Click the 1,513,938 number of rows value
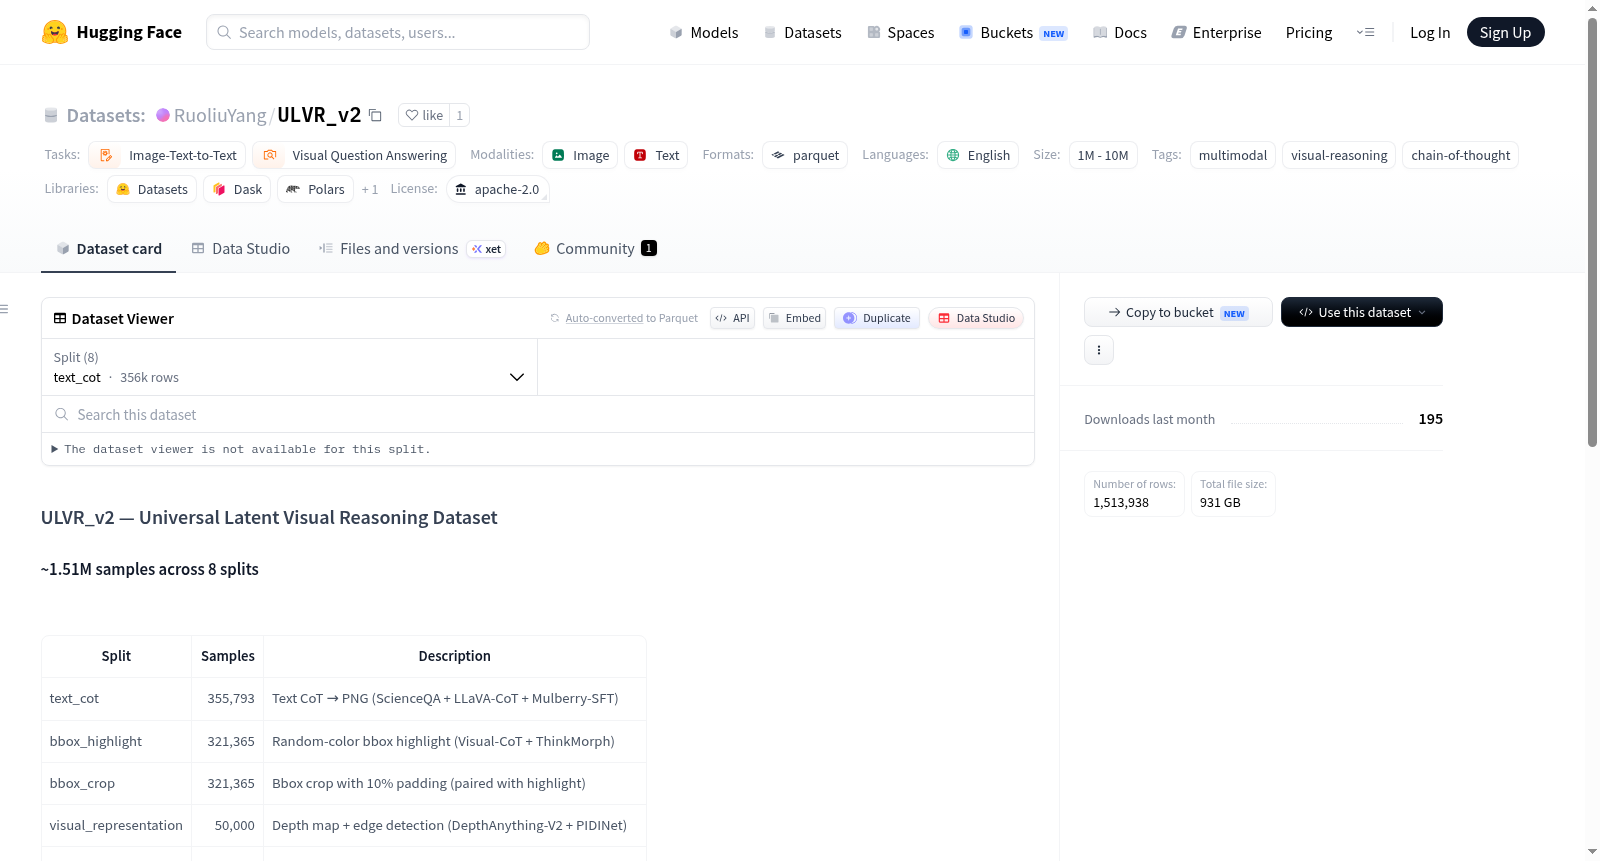Screen dimensions: 1600x861 click(1121, 503)
